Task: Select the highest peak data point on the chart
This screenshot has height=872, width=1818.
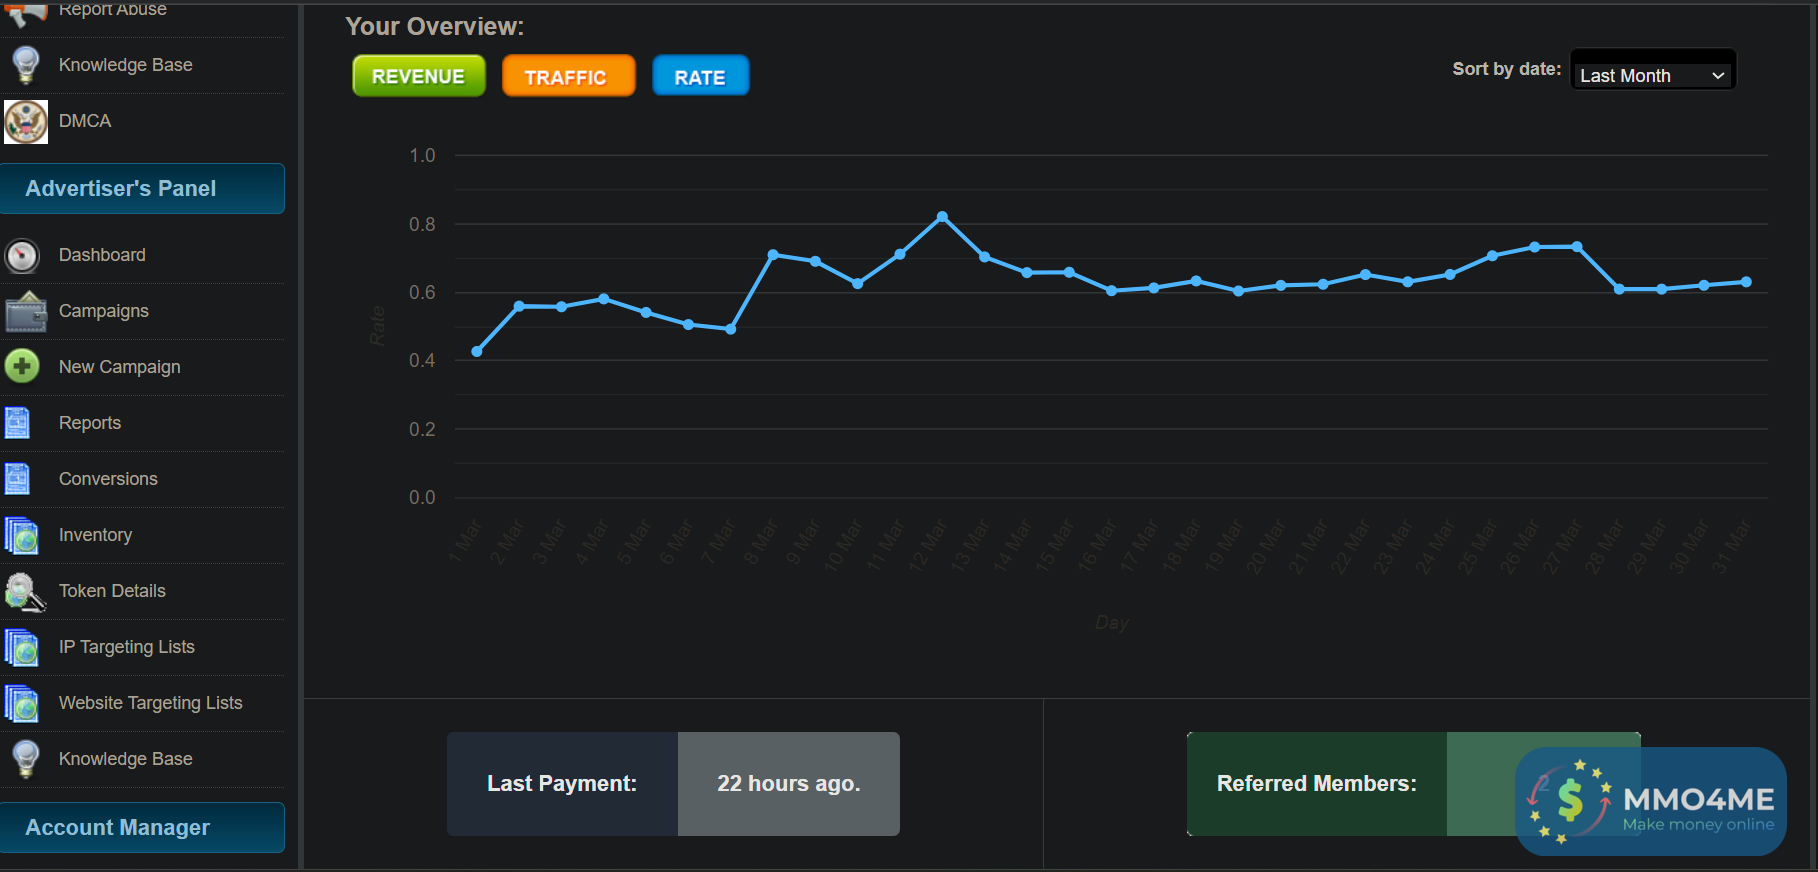Action: click(x=942, y=216)
